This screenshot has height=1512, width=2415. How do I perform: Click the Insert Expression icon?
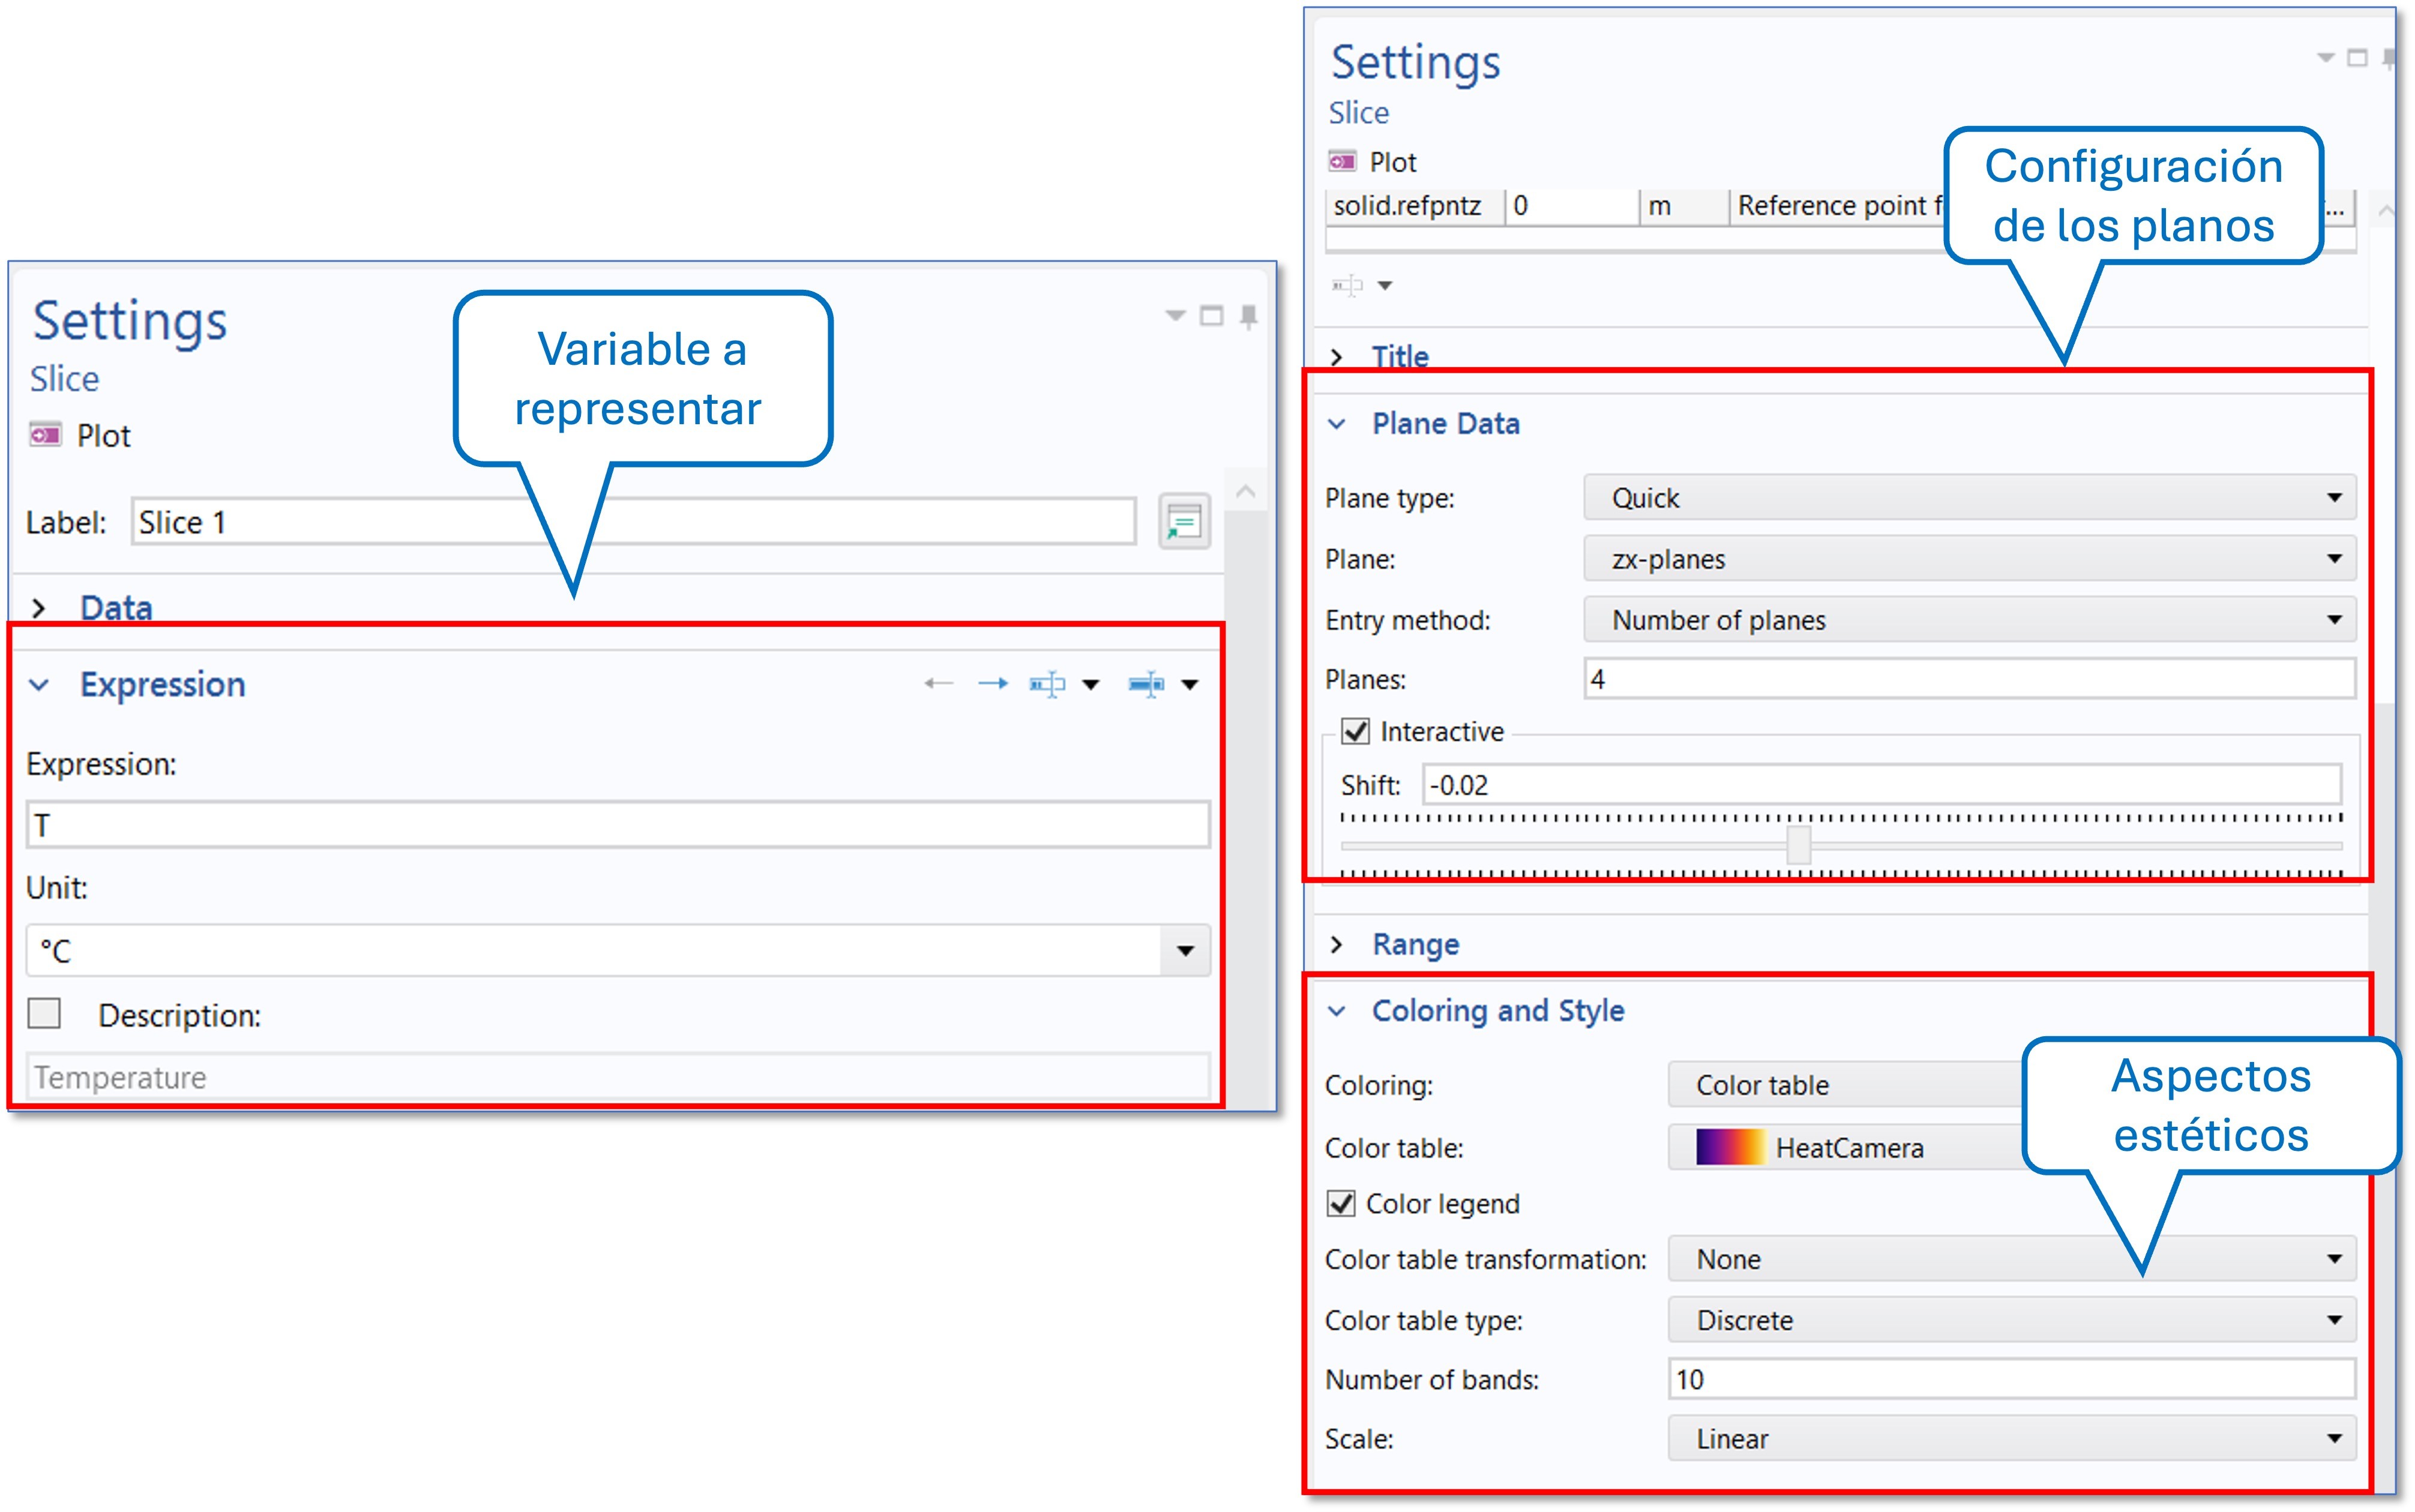pos(1048,684)
